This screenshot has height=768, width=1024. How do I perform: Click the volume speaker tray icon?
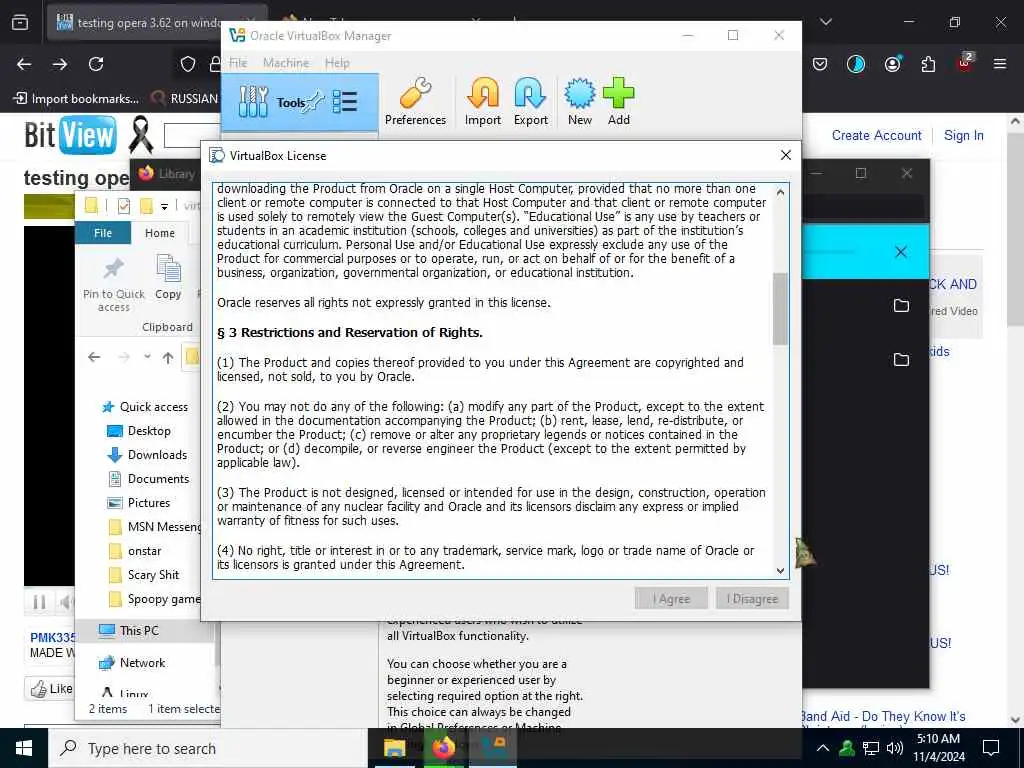895,748
